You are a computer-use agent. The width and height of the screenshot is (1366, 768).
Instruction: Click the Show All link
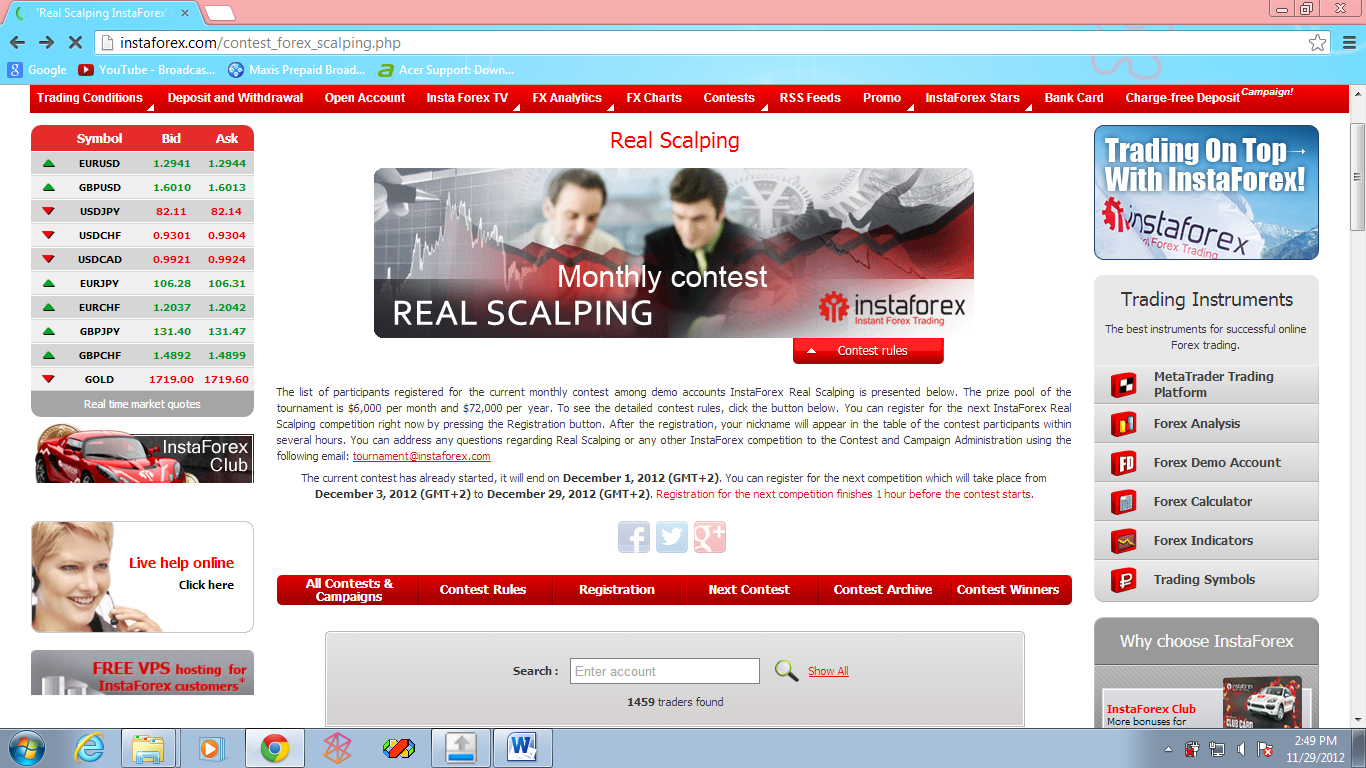point(828,671)
